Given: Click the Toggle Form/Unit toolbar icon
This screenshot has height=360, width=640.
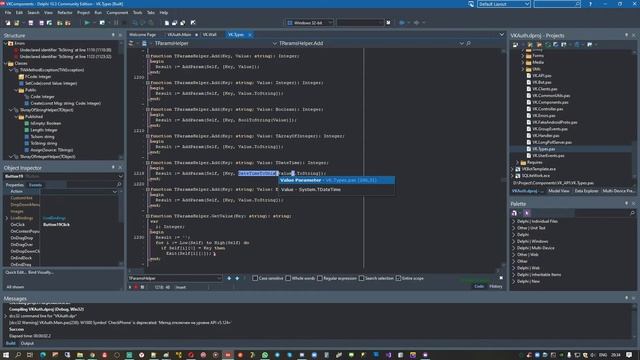Looking at the screenshot, I should tap(182, 23).
